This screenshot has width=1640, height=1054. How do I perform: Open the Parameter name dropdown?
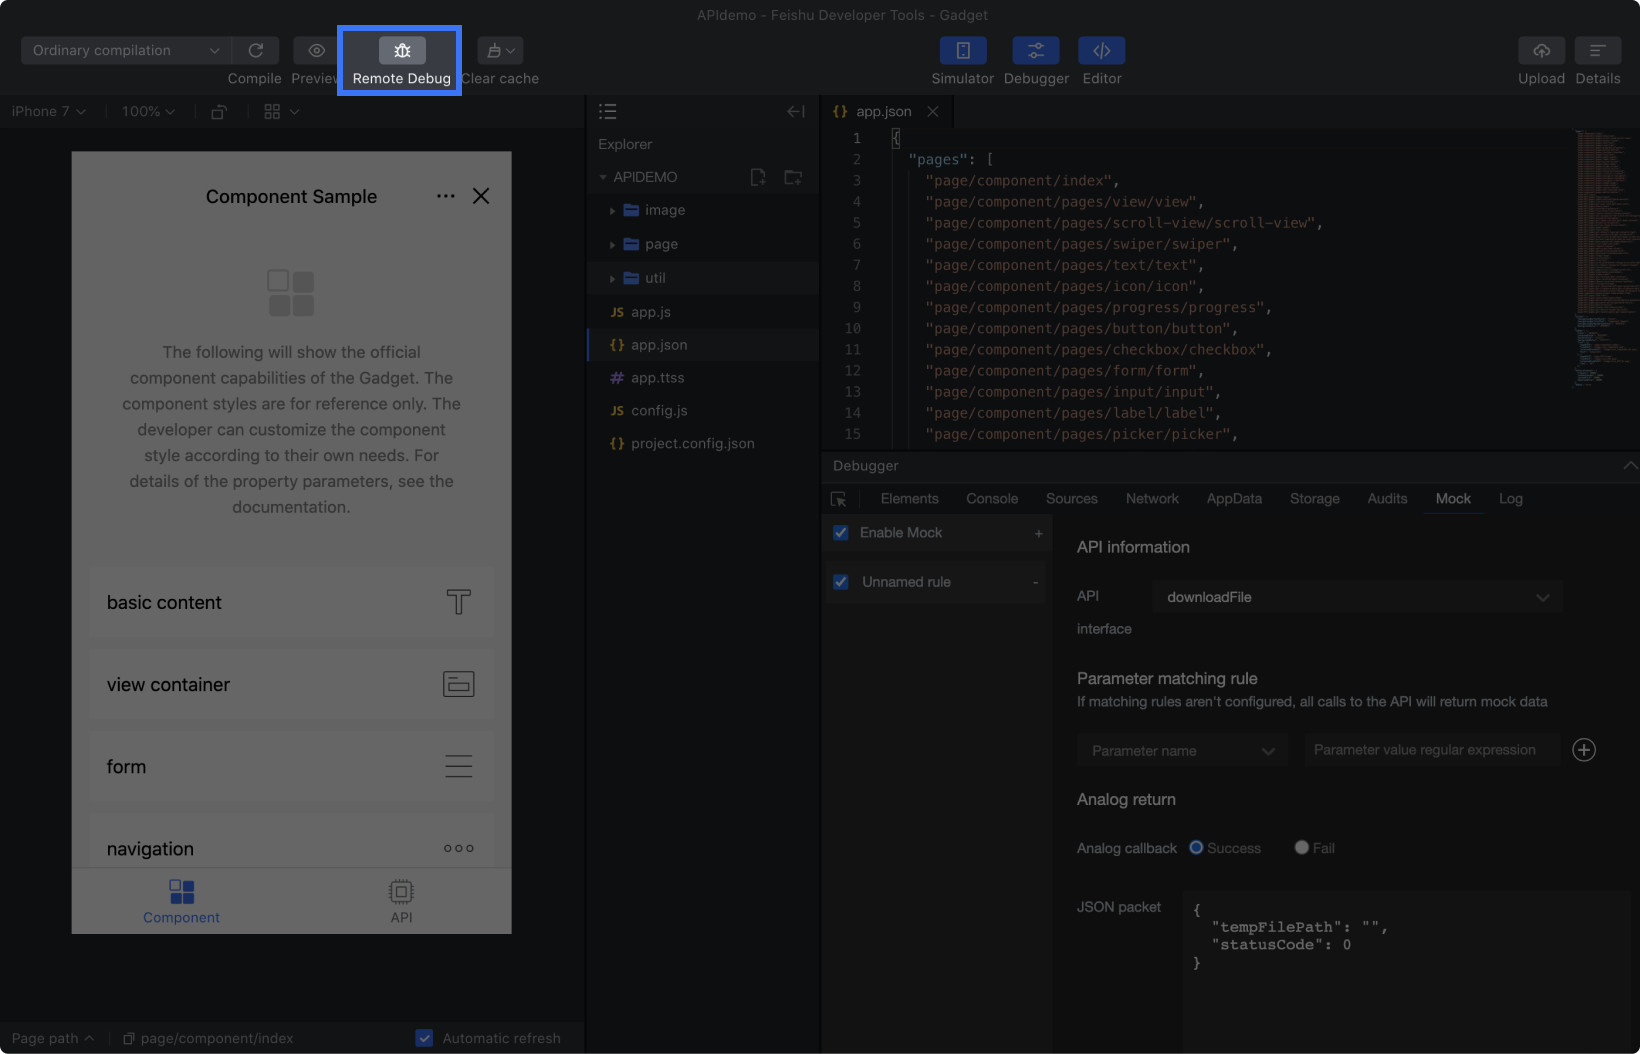pos(1182,751)
